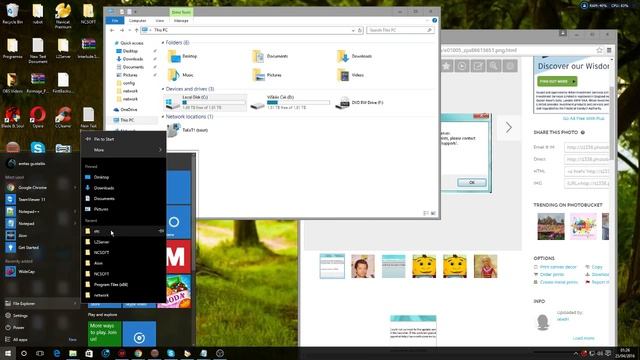
Task: Expand Notepad++ jump list arrow
Action: (x=75, y=211)
